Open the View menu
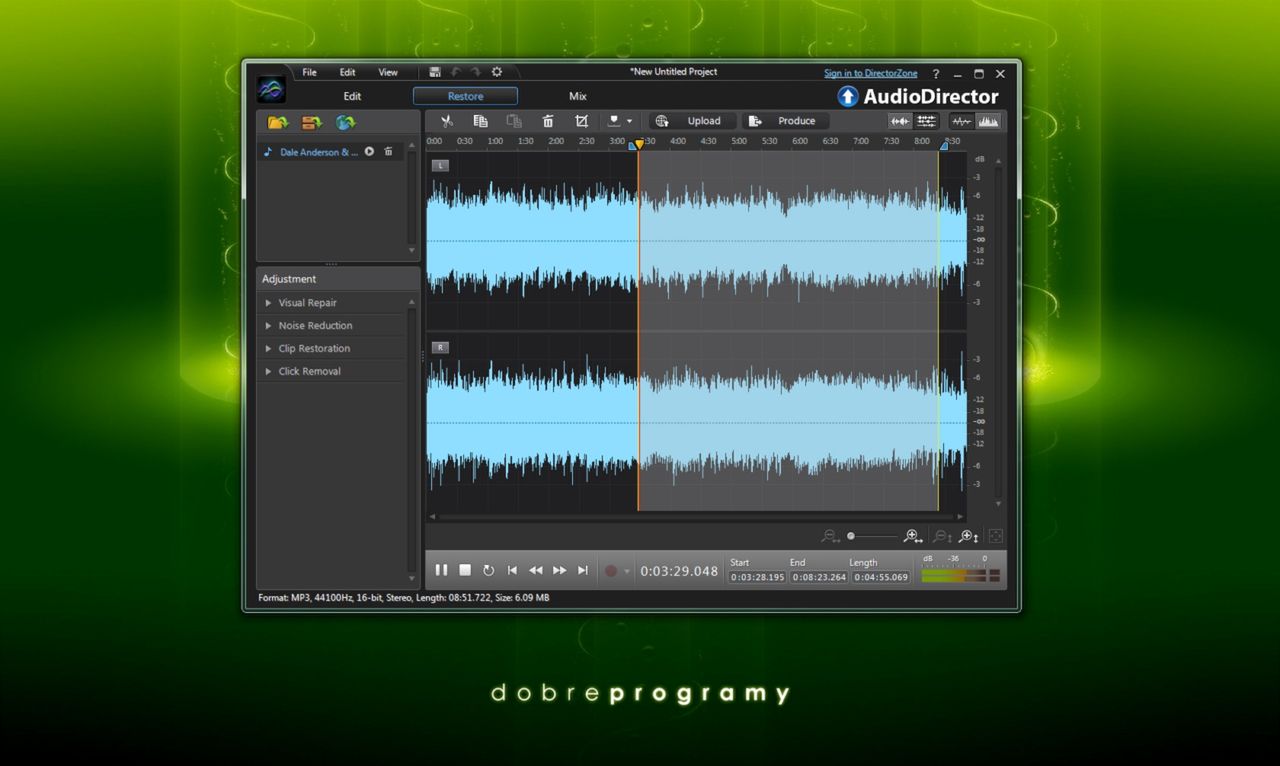1280x766 pixels. (x=388, y=72)
